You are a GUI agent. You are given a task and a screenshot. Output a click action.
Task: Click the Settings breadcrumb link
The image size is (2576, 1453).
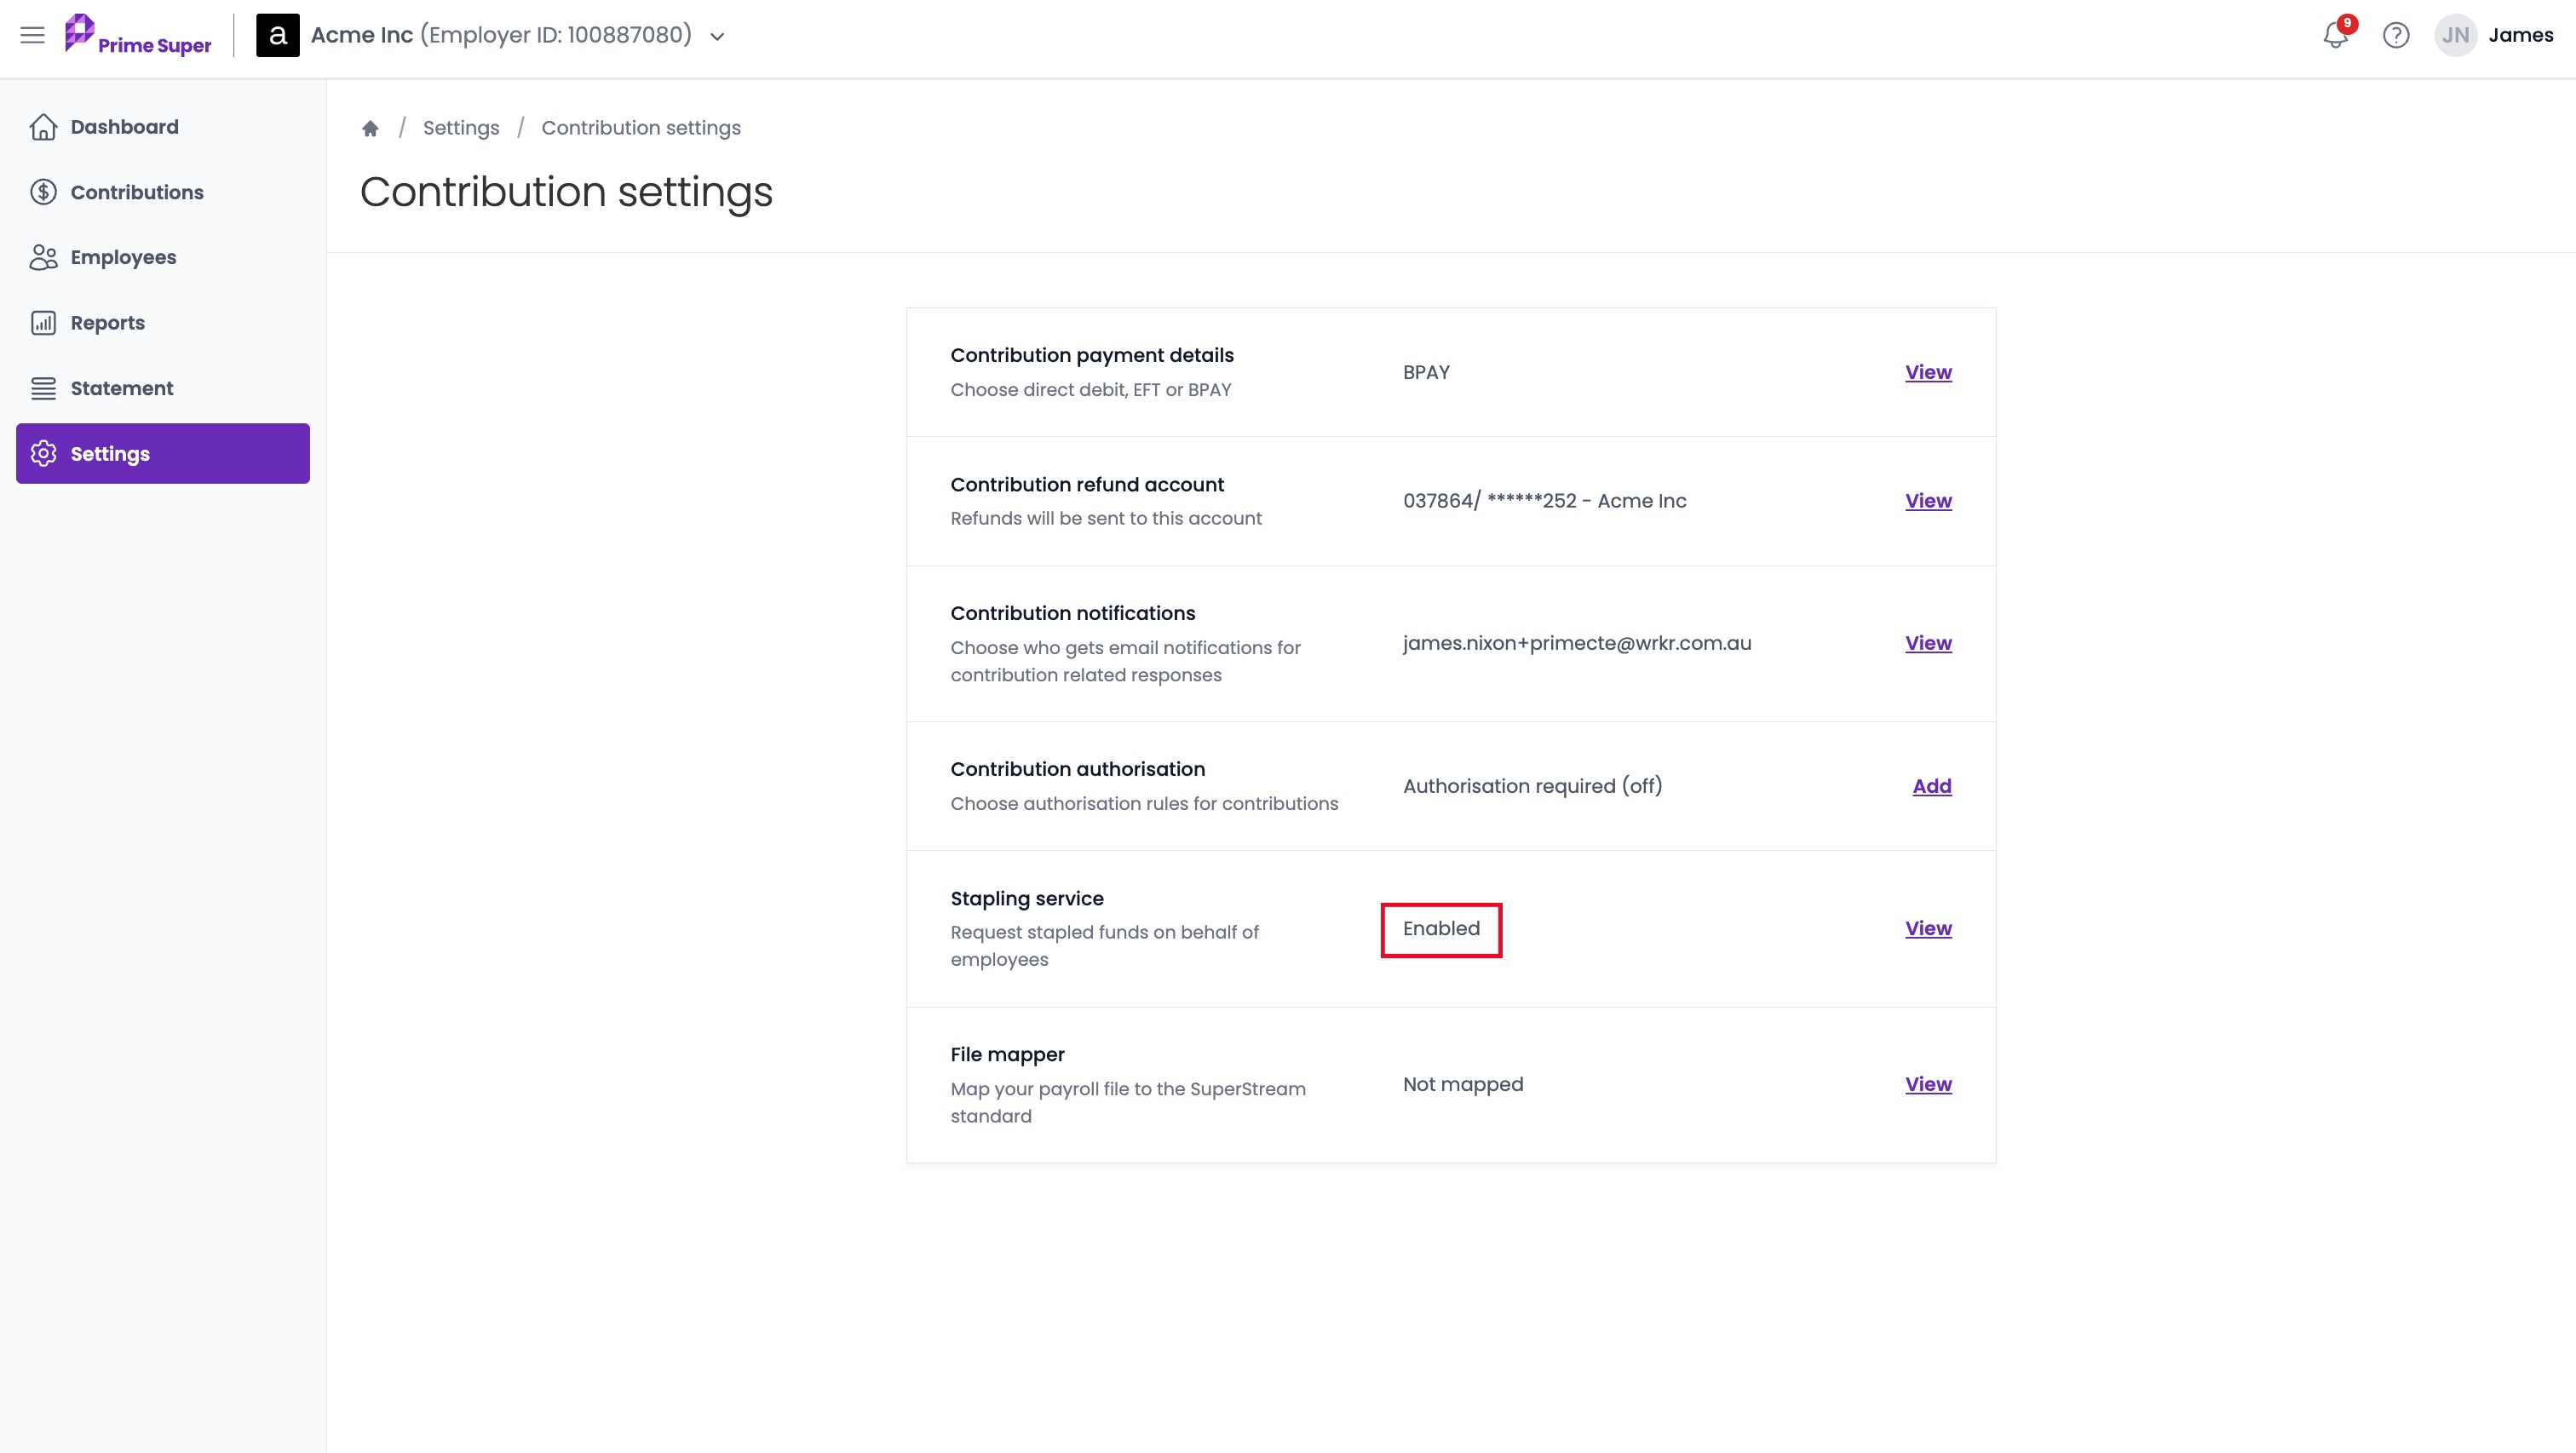[461, 128]
